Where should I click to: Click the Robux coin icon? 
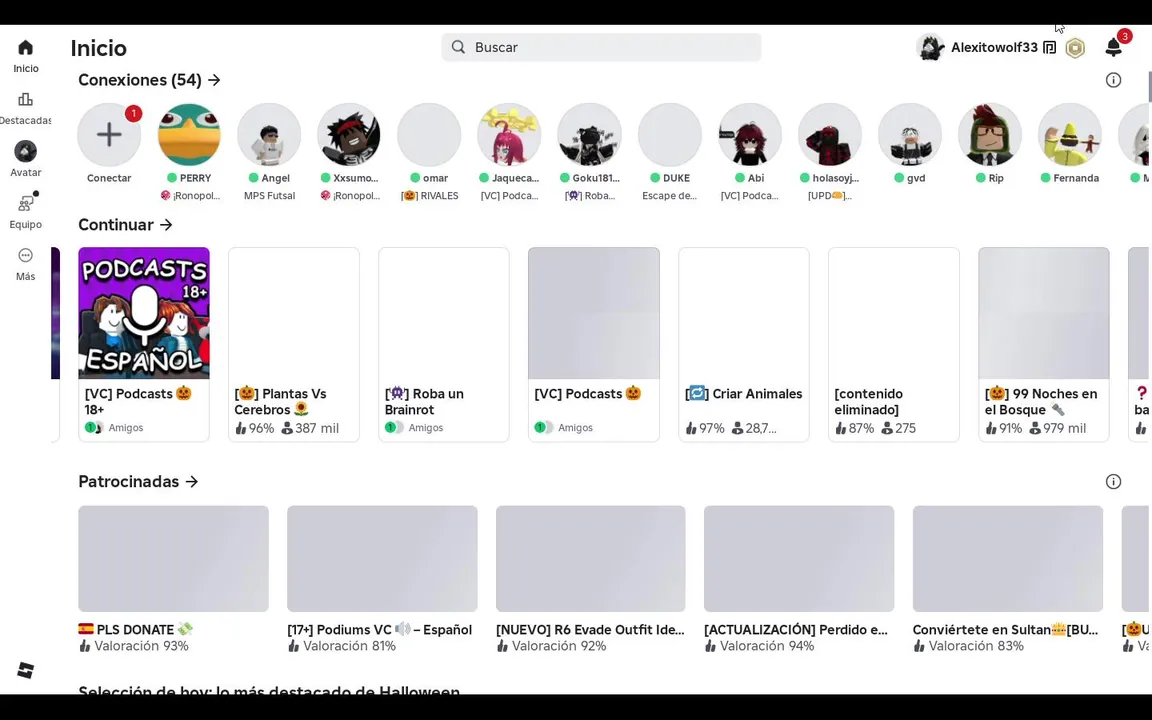tap(1075, 48)
